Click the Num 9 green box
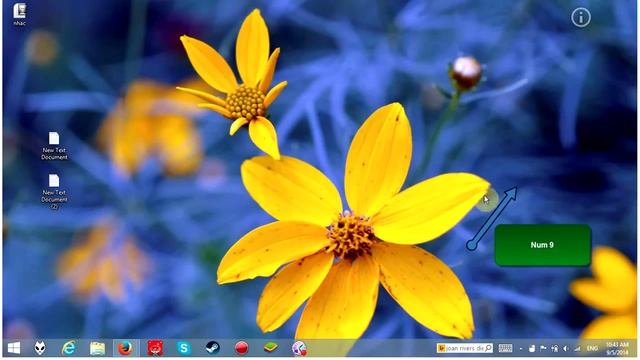The height and width of the screenshot is (360, 640). 542,245
